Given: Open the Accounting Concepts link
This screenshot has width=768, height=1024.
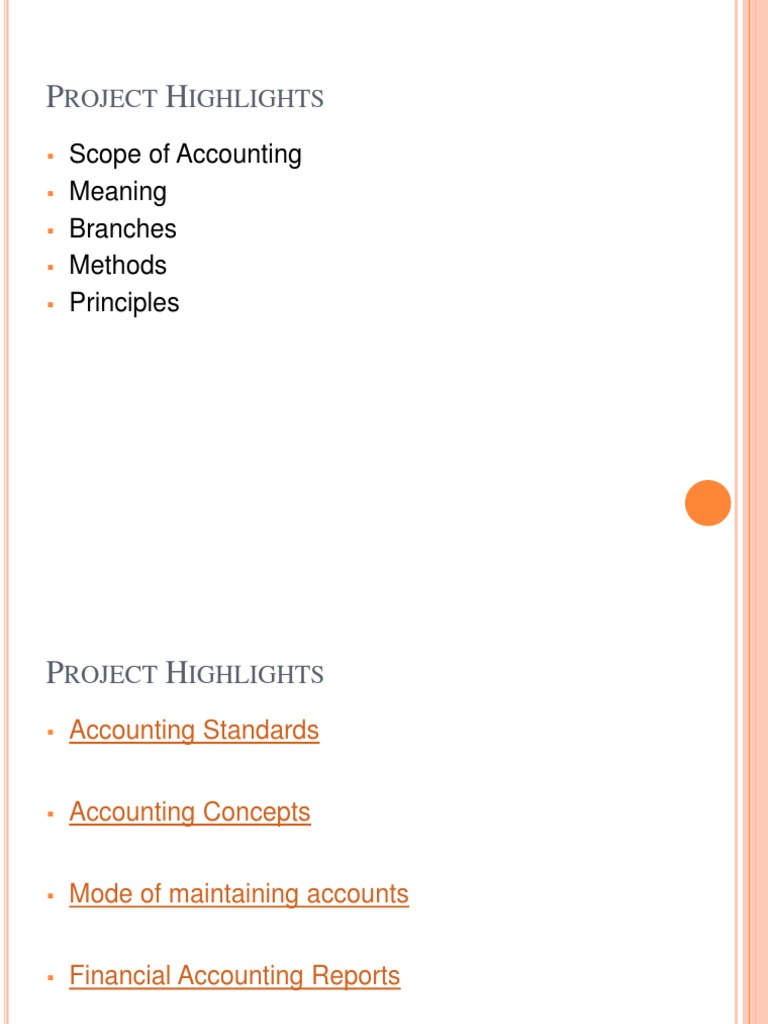Looking at the screenshot, I should 190,812.
